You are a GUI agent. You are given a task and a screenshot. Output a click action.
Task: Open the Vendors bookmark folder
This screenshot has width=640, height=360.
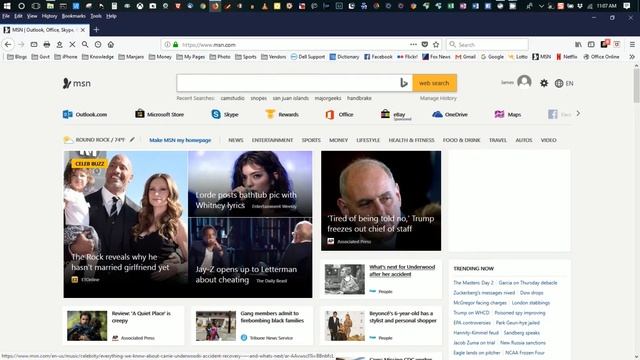click(273, 57)
